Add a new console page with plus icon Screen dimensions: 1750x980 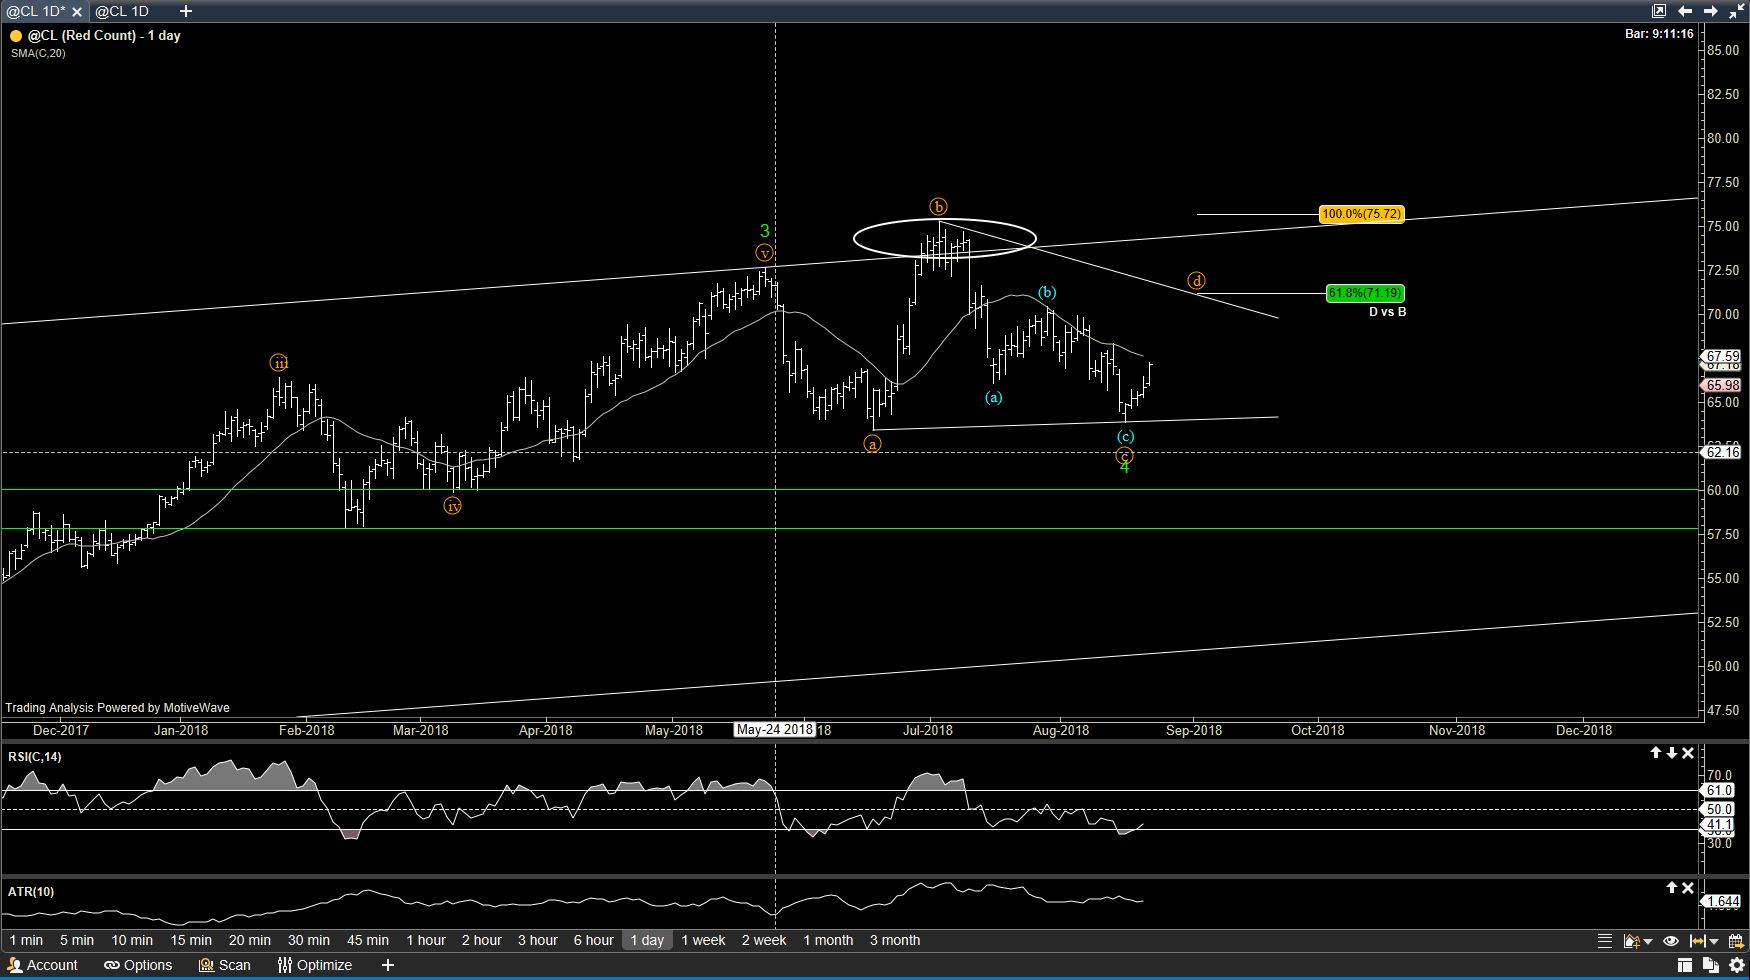pos(388,965)
